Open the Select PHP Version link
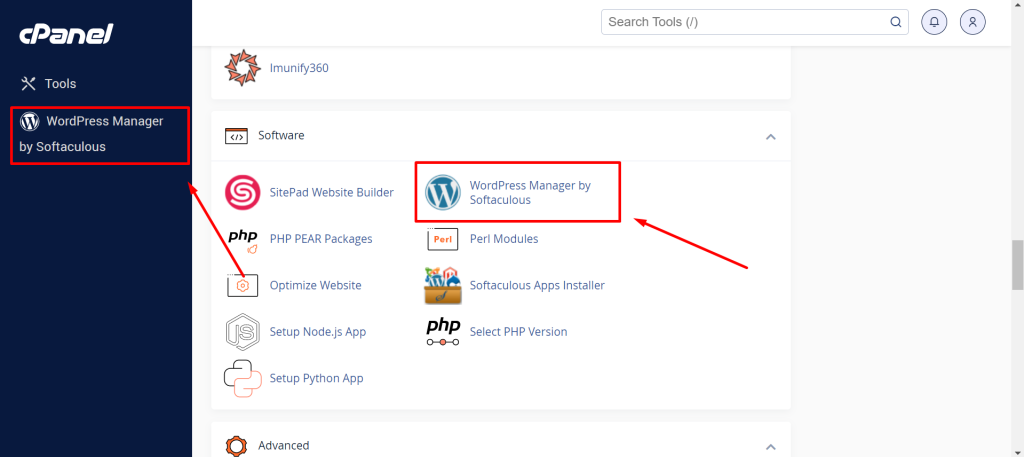The width and height of the screenshot is (1024, 457). tap(519, 332)
